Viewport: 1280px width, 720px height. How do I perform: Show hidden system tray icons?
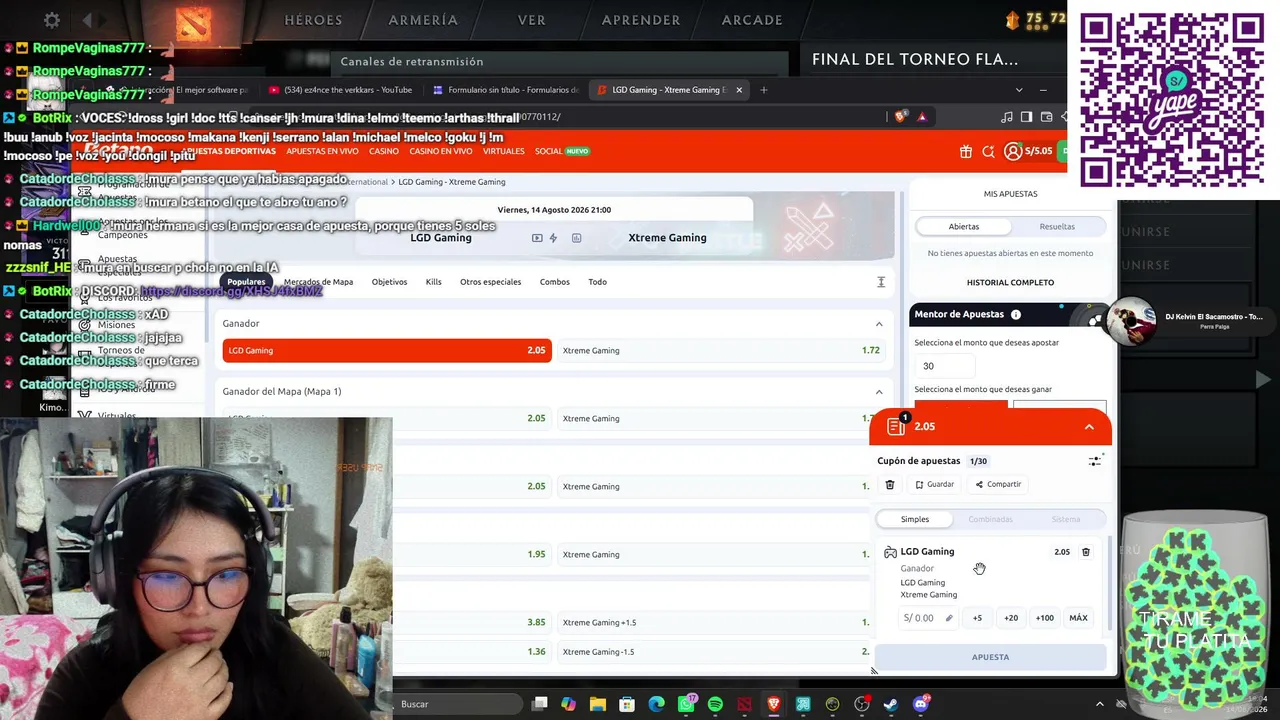[1099, 704]
